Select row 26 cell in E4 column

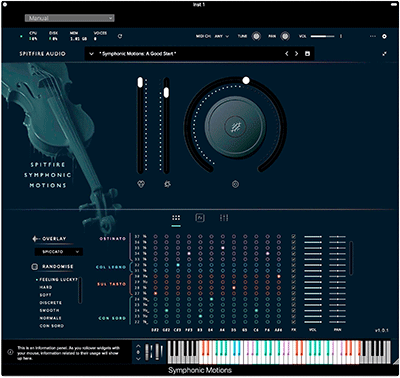211,299
